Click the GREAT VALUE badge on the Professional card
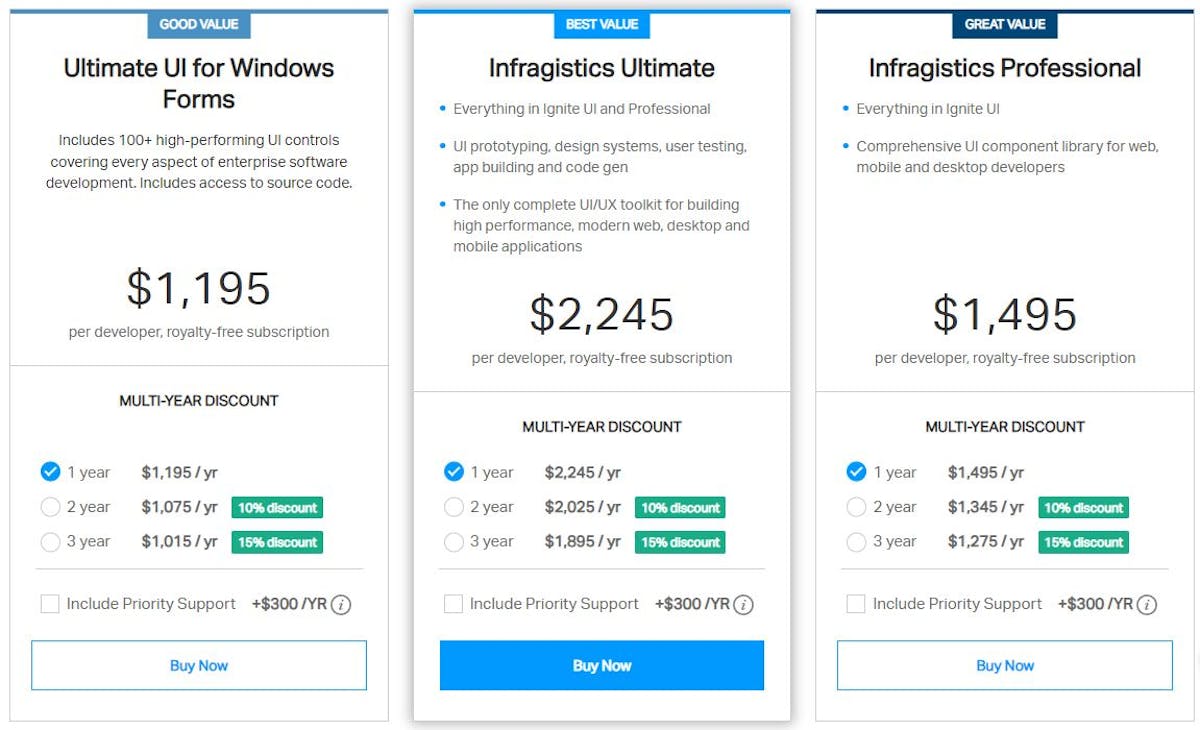 coord(1005,25)
